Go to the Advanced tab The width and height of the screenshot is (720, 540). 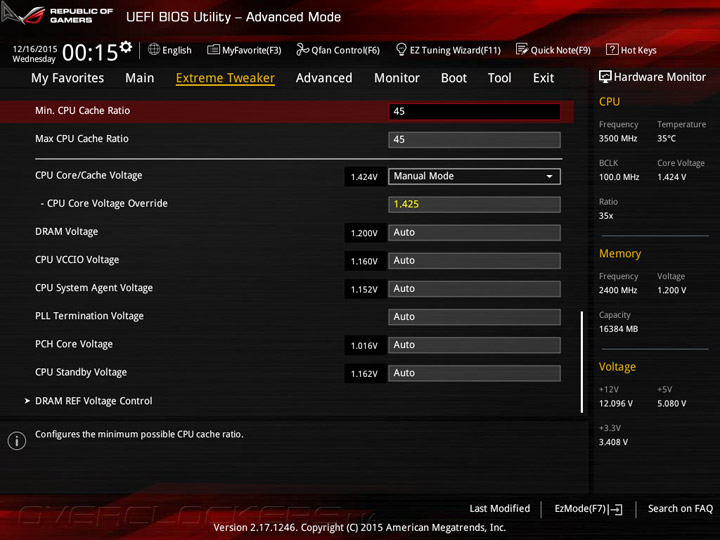click(324, 78)
